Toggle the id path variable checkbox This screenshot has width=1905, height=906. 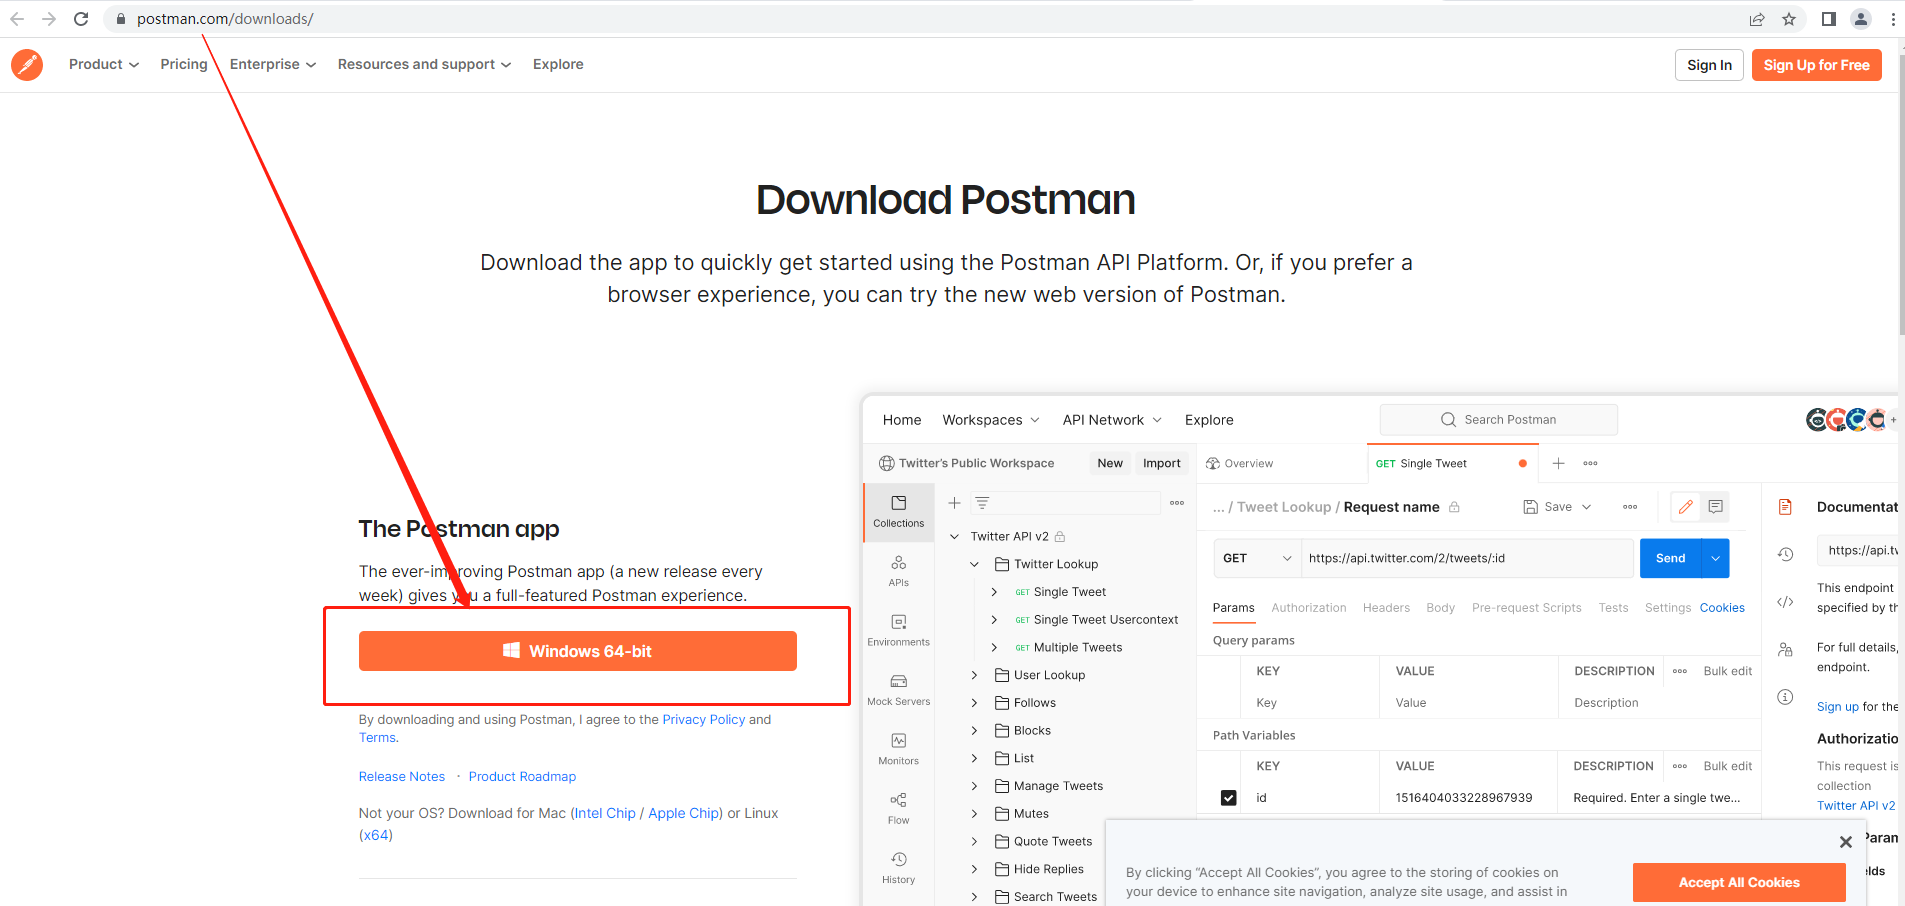(1229, 798)
